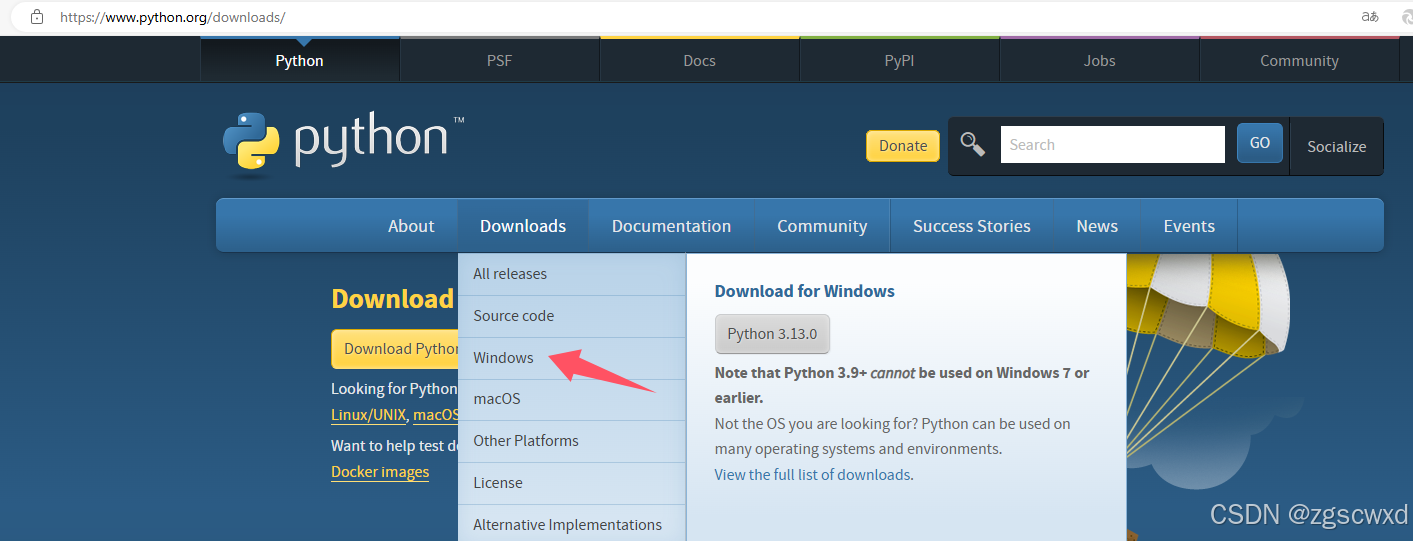Click the yellow Download Python button
Screen dimensions: 1413x541
point(395,349)
